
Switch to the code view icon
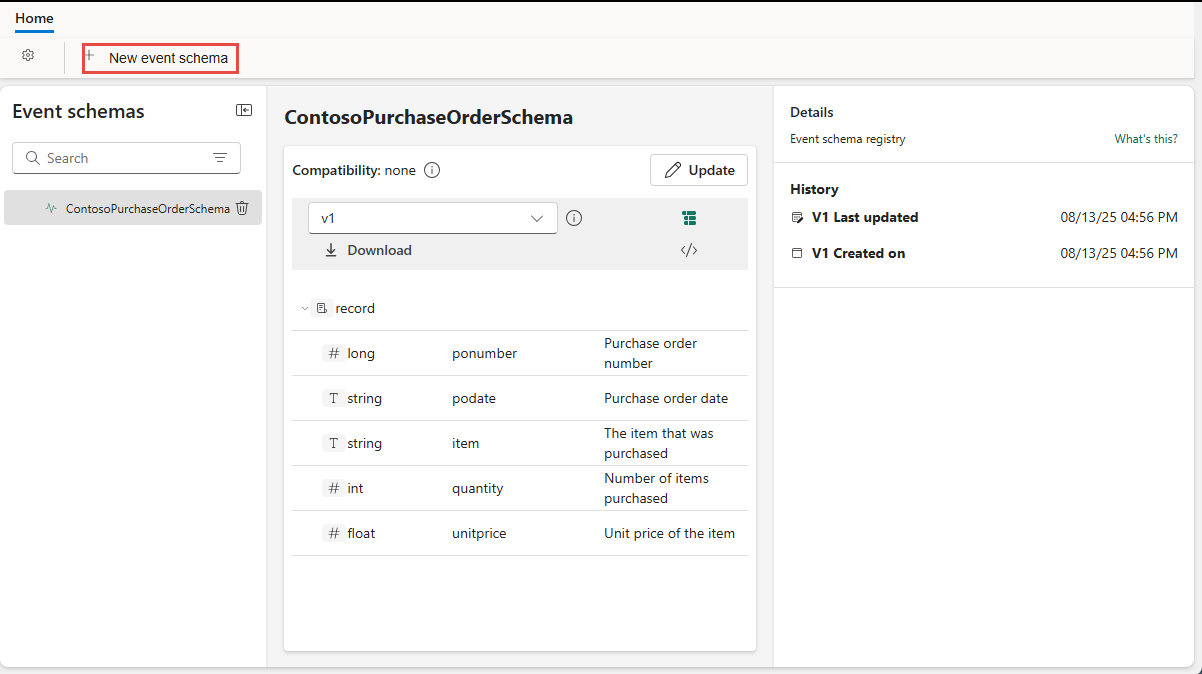coord(689,250)
